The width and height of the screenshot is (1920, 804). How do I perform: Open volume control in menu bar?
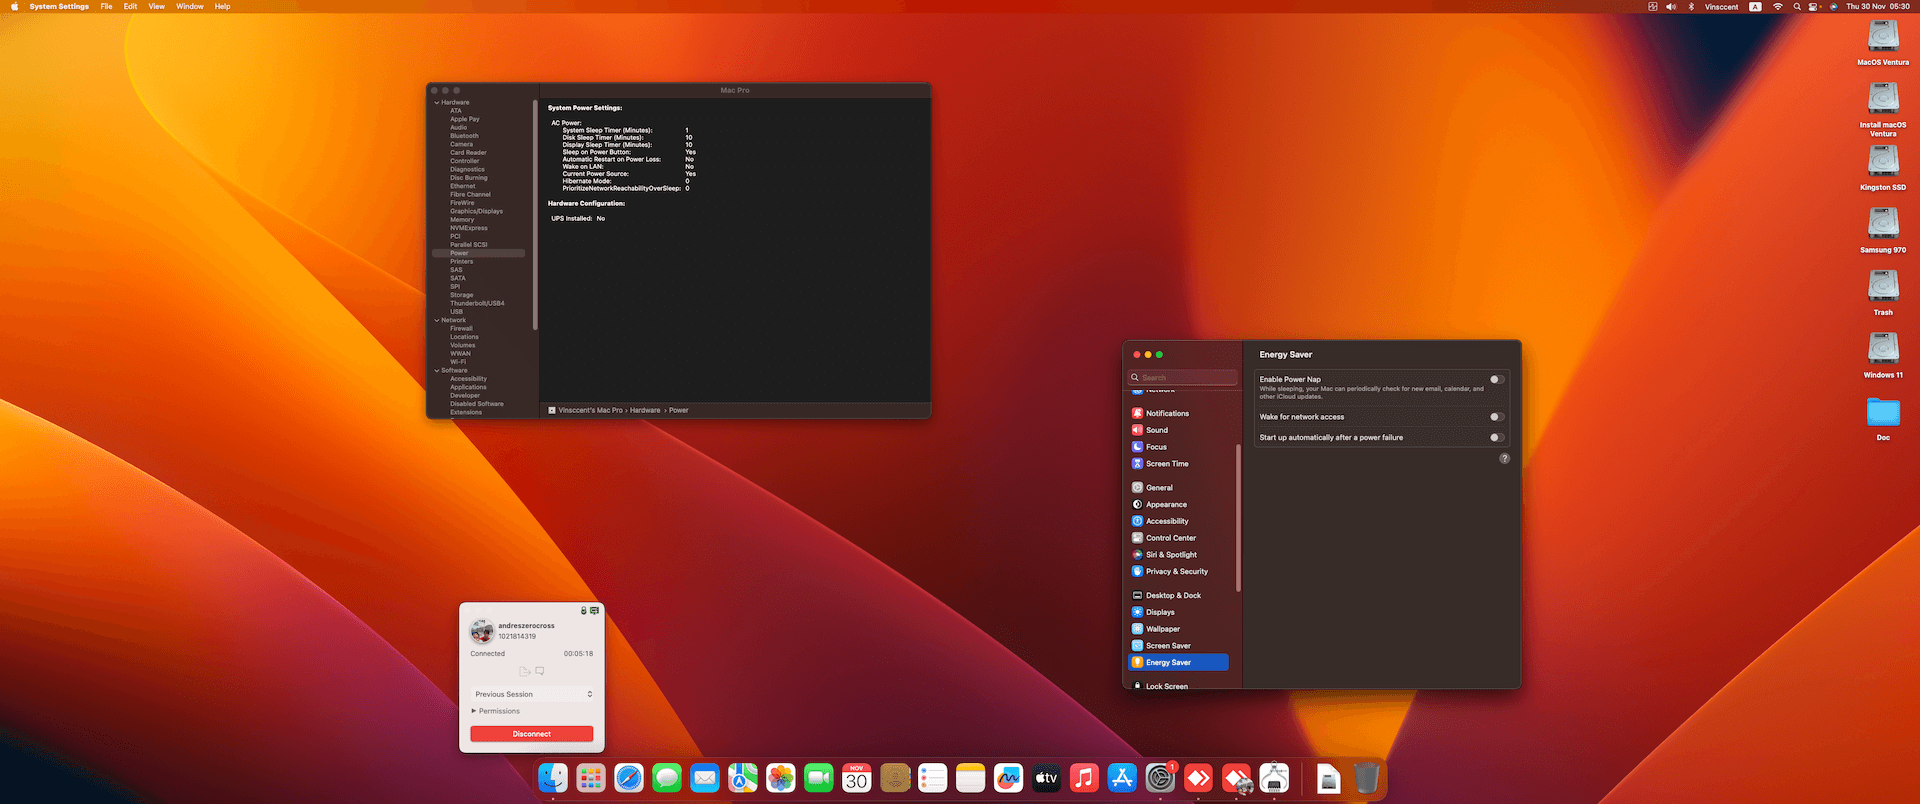[x=1671, y=6]
